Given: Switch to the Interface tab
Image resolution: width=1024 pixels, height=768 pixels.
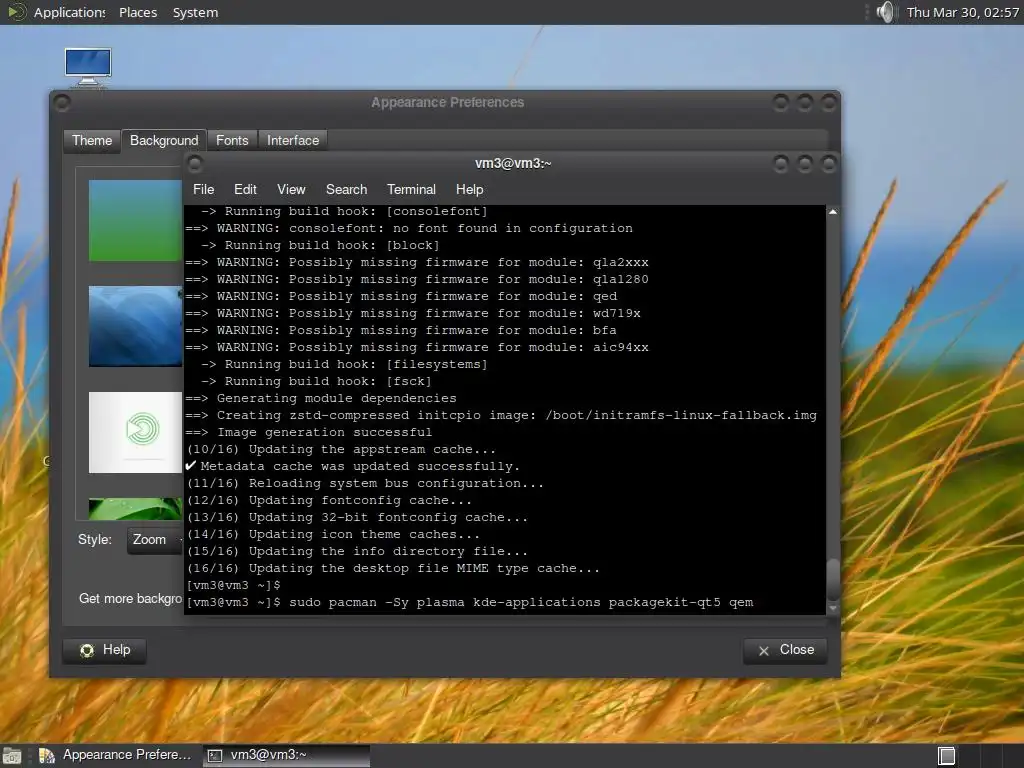Looking at the screenshot, I should tap(293, 140).
